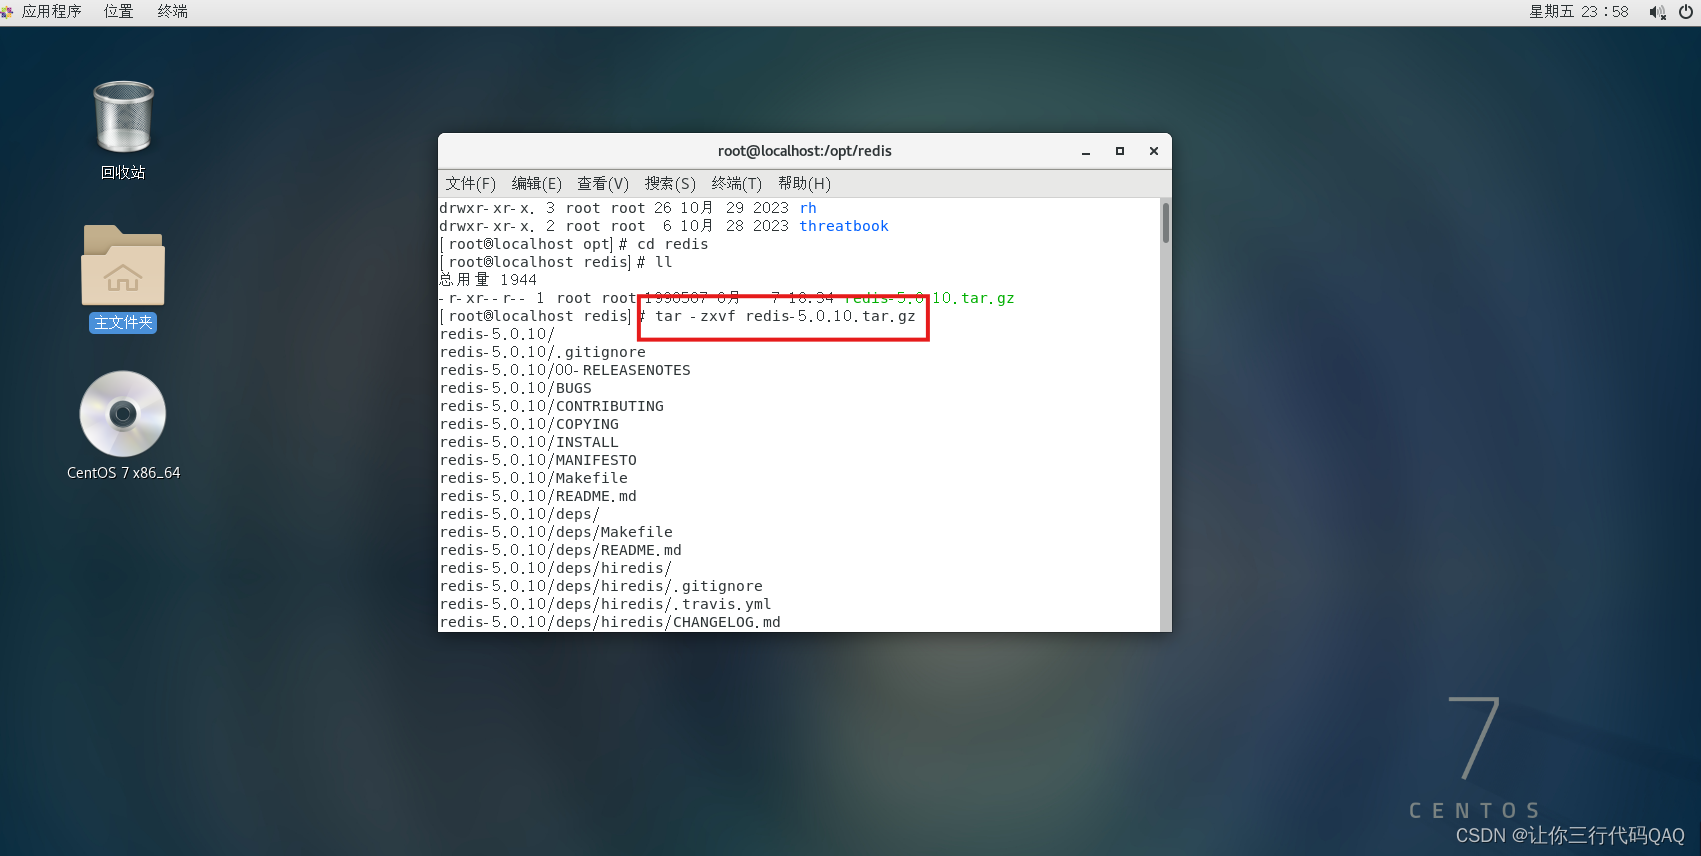Maximize the terminal window

pyautogui.click(x=1120, y=152)
